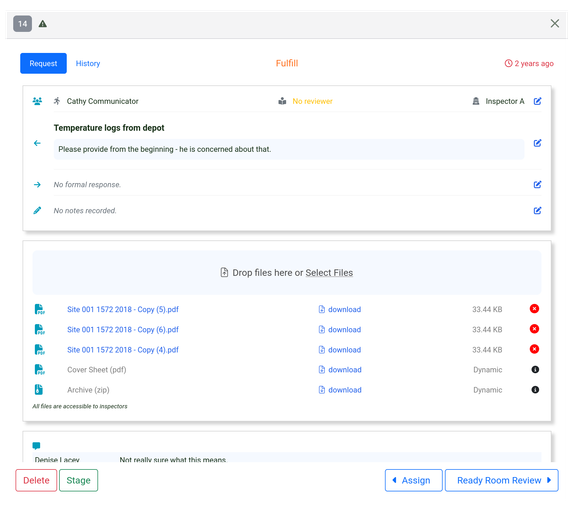The height and width of the screenshot is (511, 575).
Task: Remove the Copy (6).pdf file
Action: 534,329
